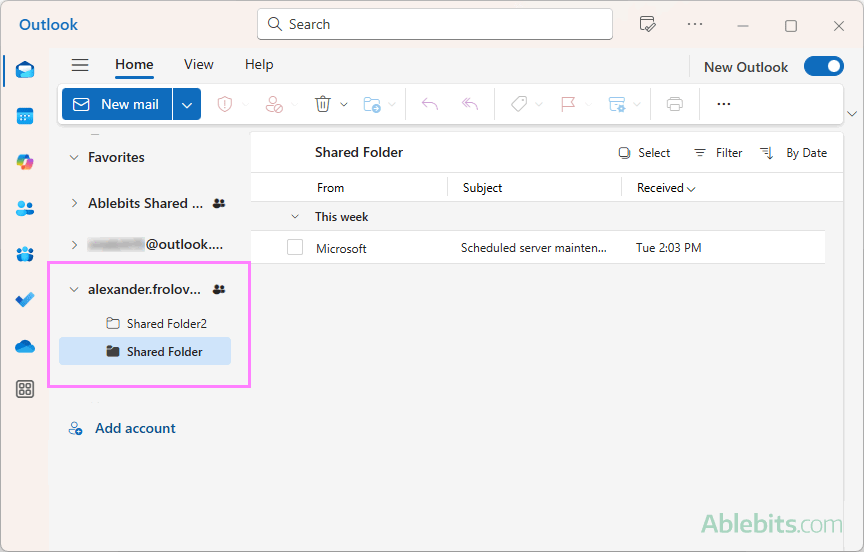Switch to the View tab
The height and width of the screenshot is (552, 864).
click(198, 64)
